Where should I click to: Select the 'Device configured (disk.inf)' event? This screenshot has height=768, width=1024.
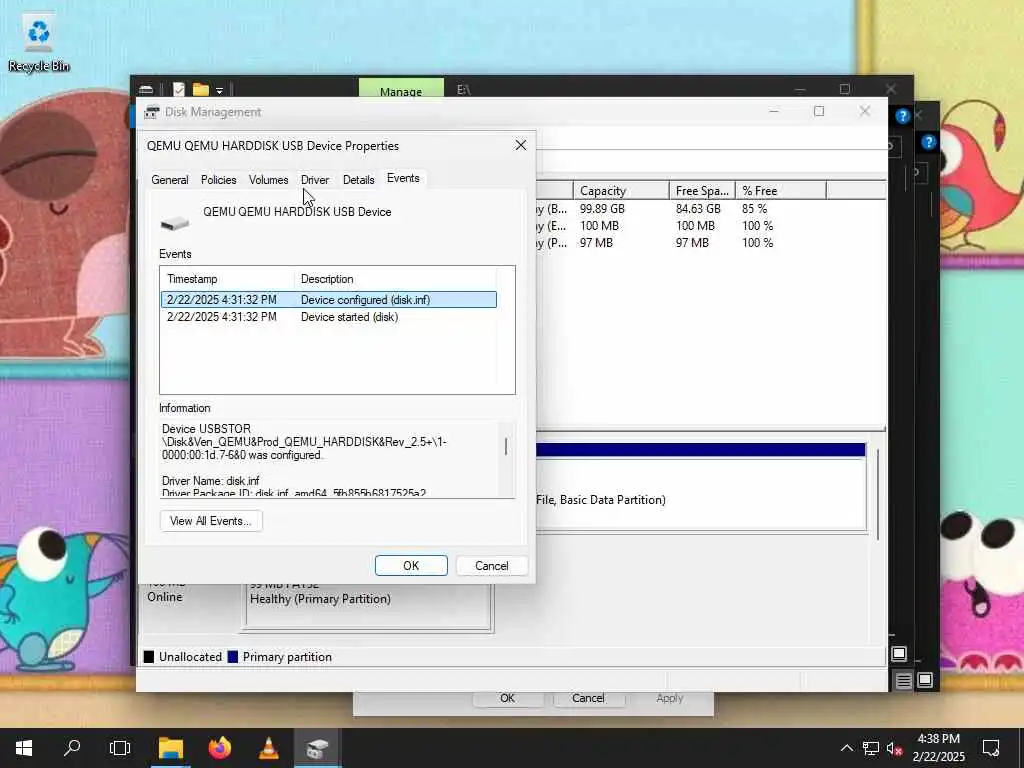coord(328,300)
